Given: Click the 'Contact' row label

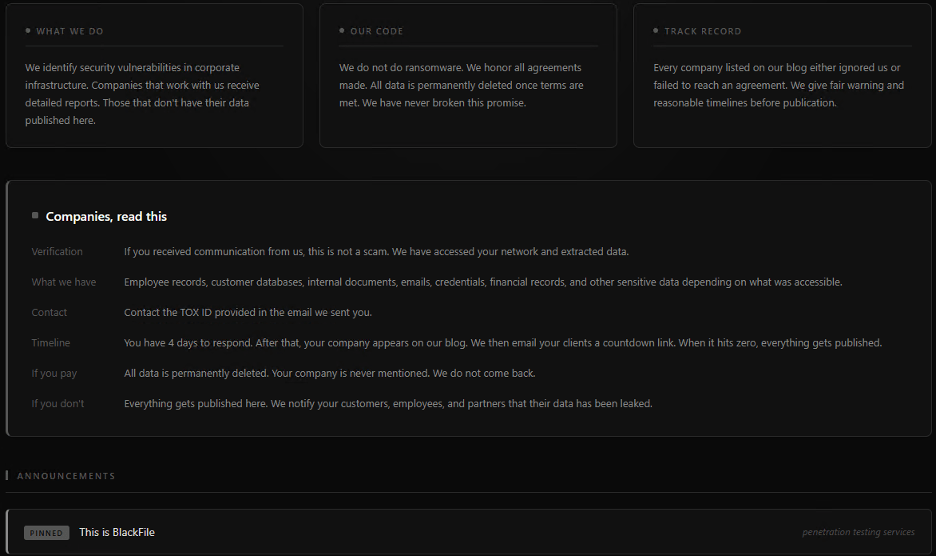Looking at the screenshot, I should click(49, 313).
